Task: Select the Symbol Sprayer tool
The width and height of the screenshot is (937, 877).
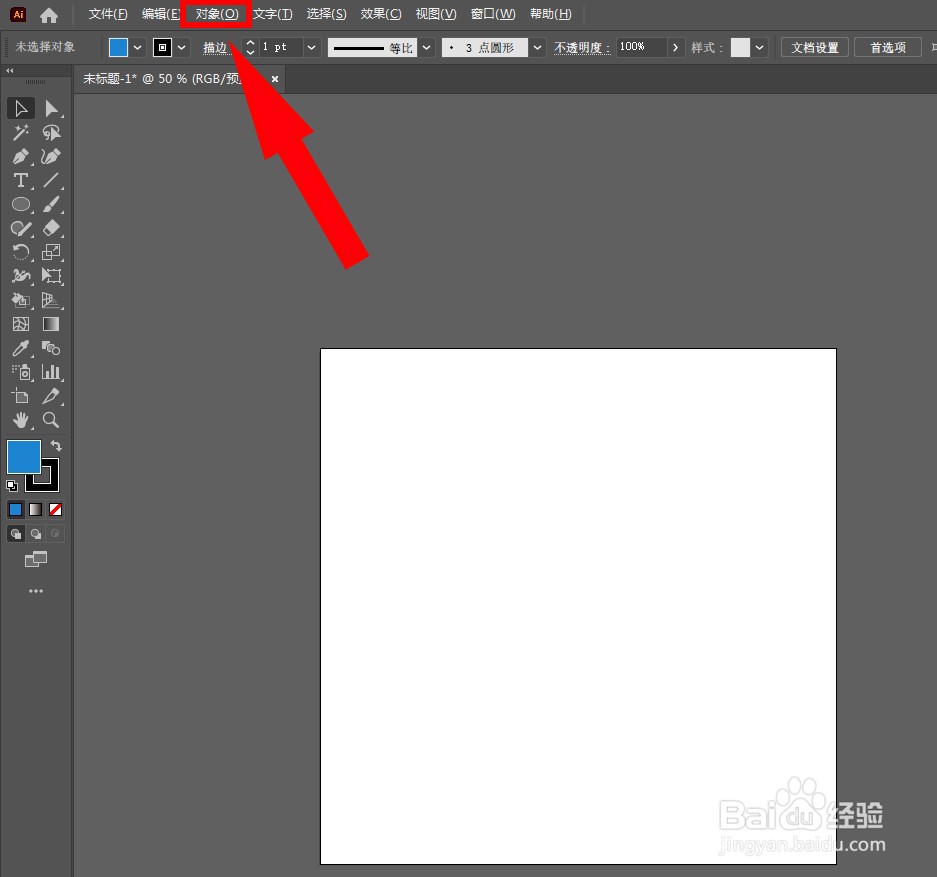Action: (21, 372)
